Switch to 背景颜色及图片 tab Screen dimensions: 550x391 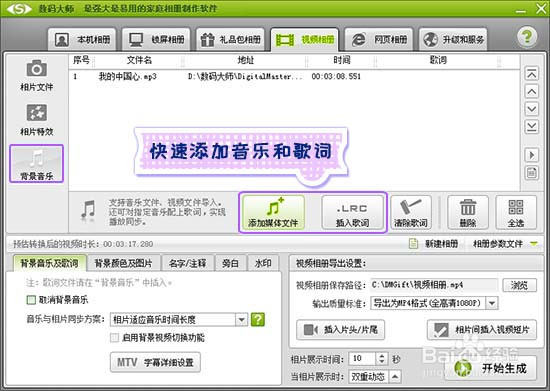pyautogui.click(x=123, y=263)
